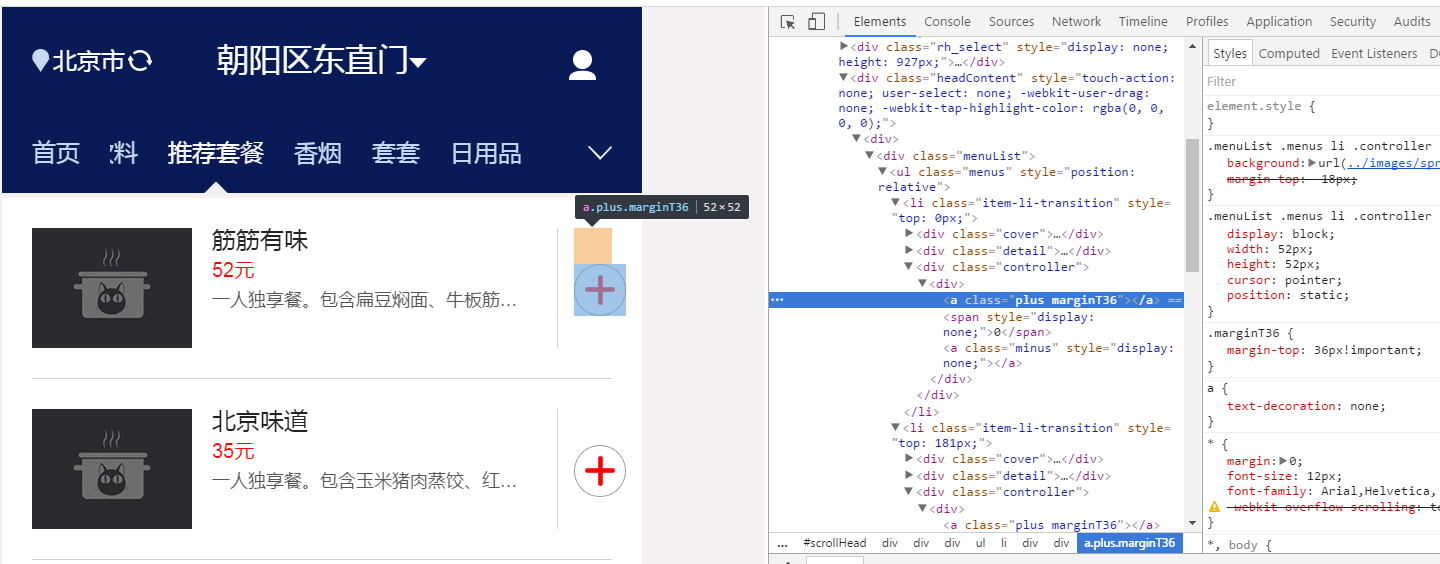1440x564 pixels.
Task: Collapse the menuList div node
Action: click(870, 156)
